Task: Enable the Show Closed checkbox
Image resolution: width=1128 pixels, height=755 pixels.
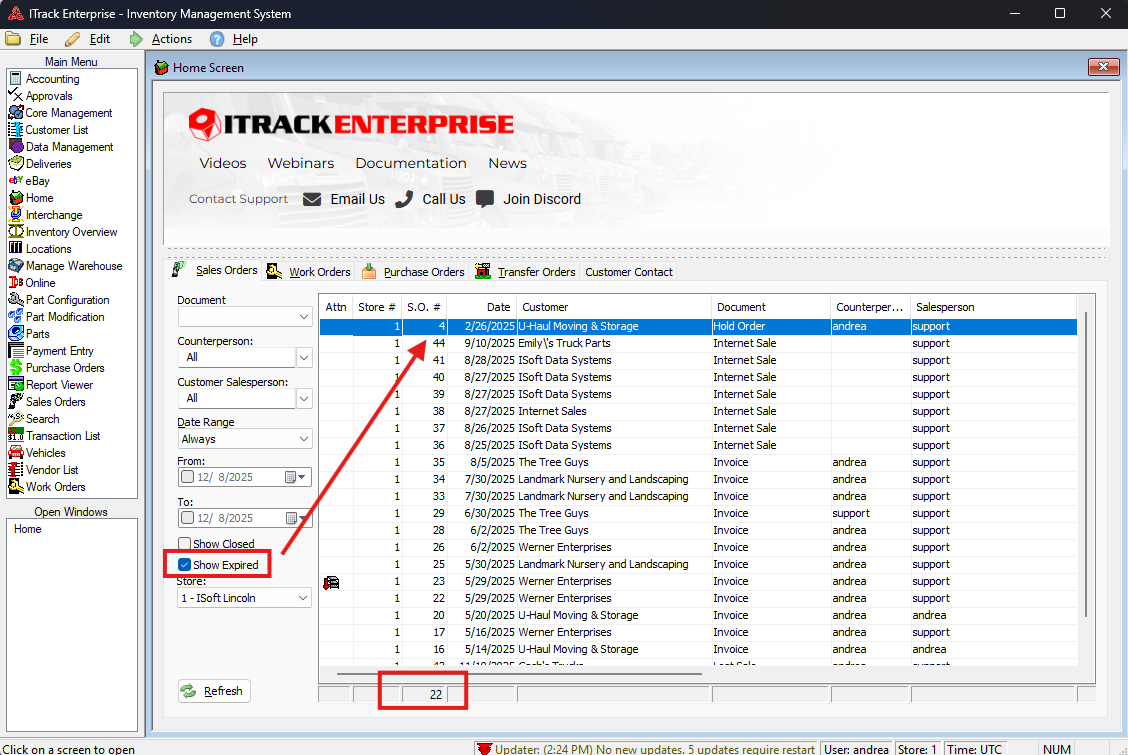Action: point(185,544)
